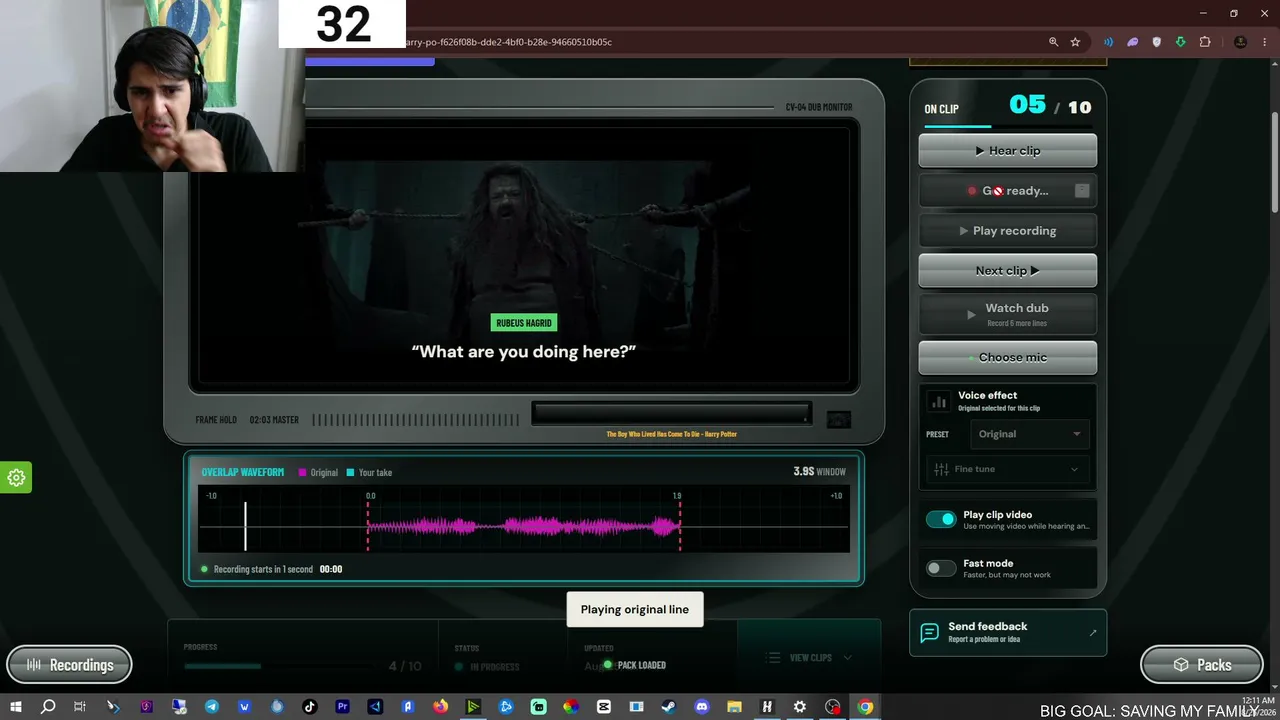Click the browser address bar URL
Screen dimensions: 1280x720
[507, 42]
